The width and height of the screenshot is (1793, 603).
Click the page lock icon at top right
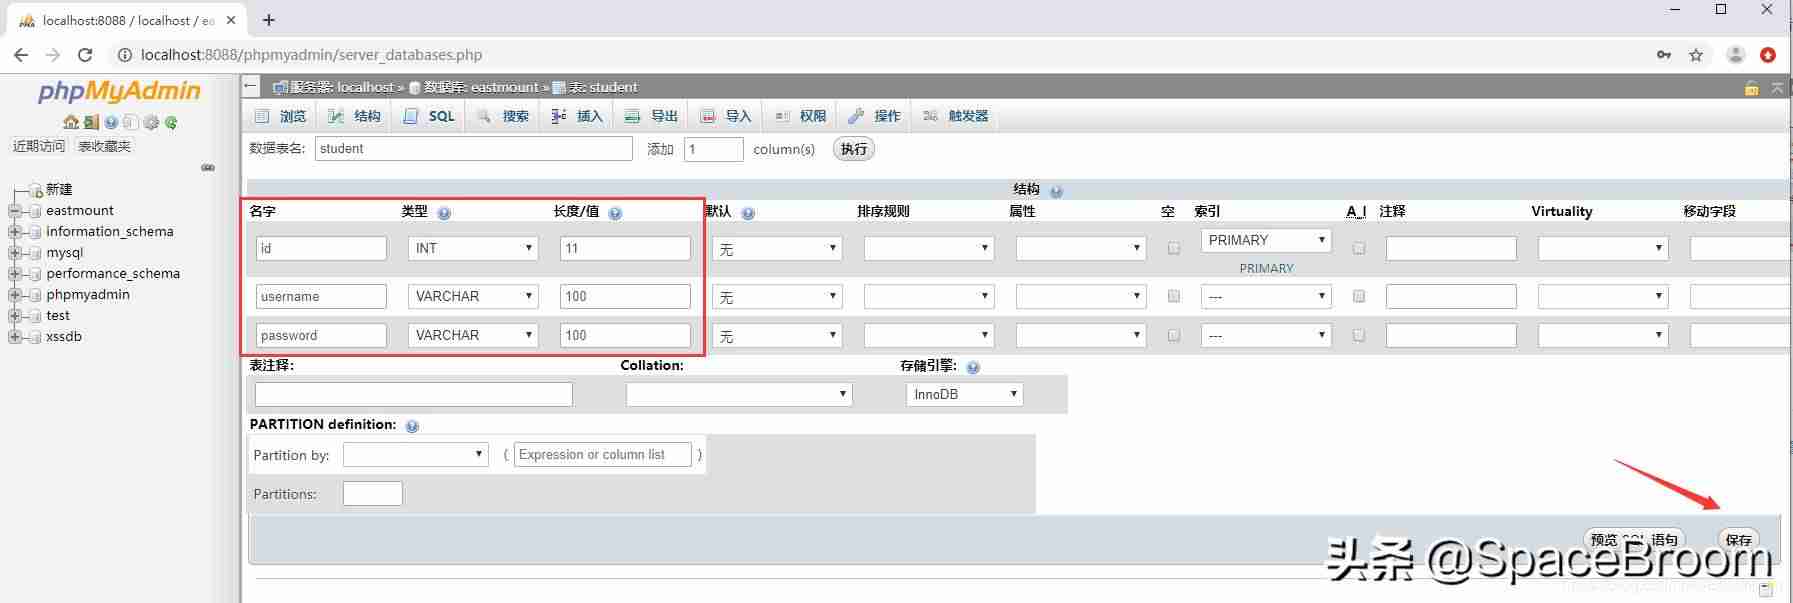click(1751, 88)
